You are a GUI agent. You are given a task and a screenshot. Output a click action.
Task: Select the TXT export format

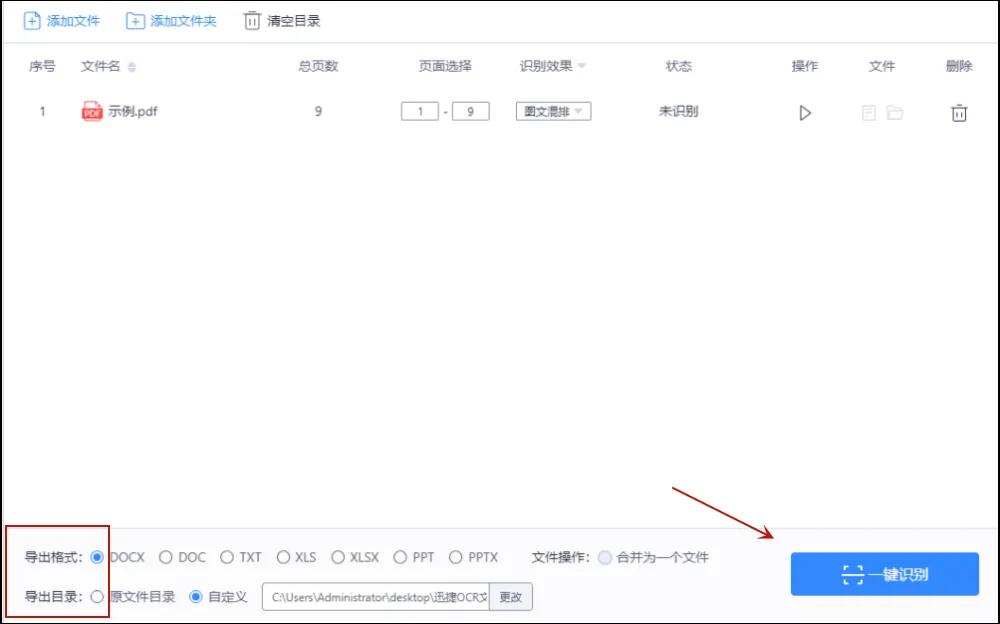[x=229, y=558]
